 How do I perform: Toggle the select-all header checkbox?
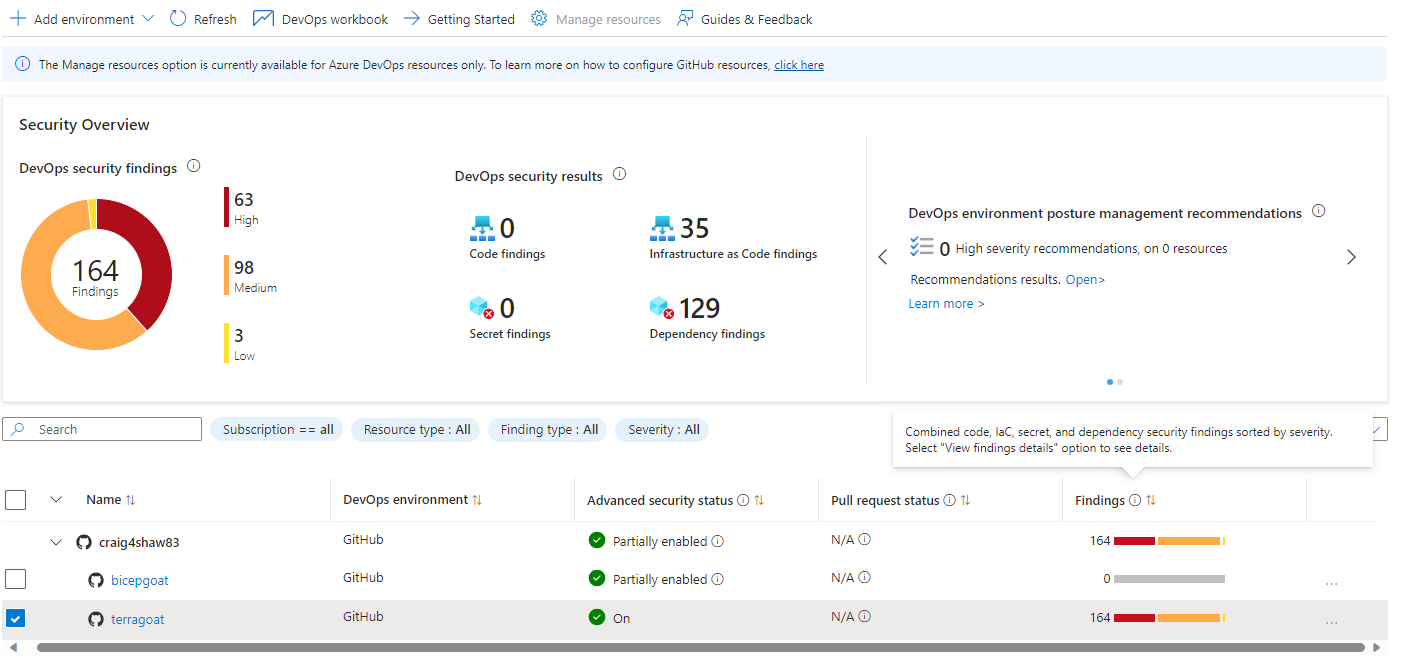(x=16, y=499)
